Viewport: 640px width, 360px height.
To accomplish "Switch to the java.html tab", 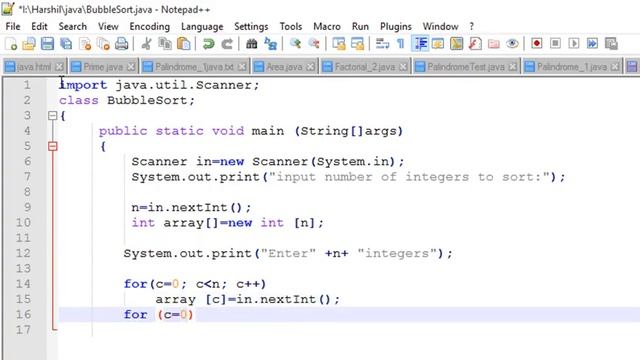I will (34, 67).
